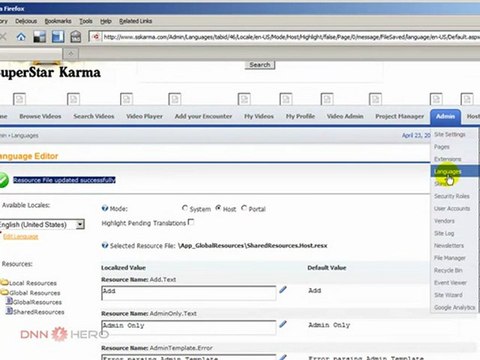480x360 pixels.
Task: Enable Highlight Pending Translations checkbox
Action: pos(191,222)
